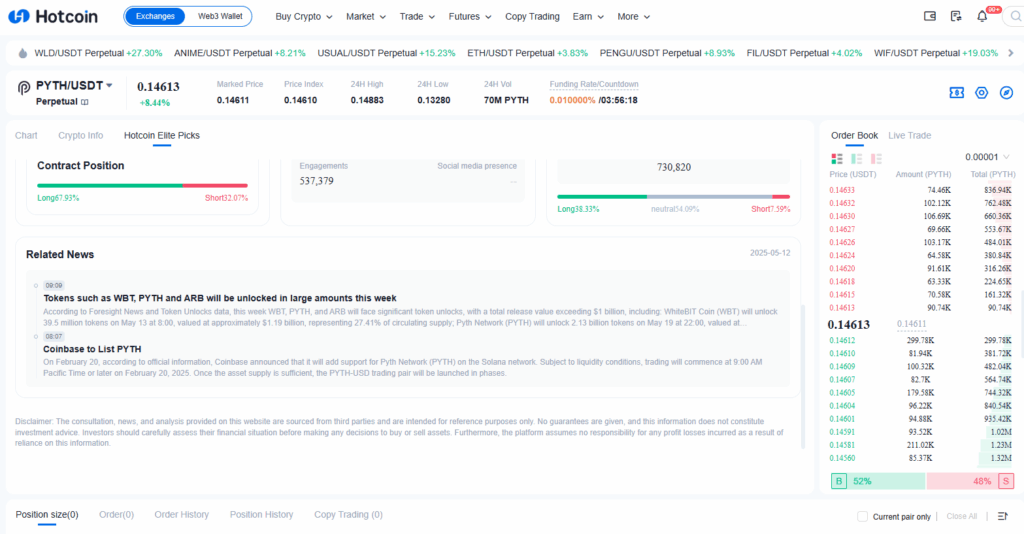Click the main content vertical scrollbar
1024x534 pixels.
(803, 379)
